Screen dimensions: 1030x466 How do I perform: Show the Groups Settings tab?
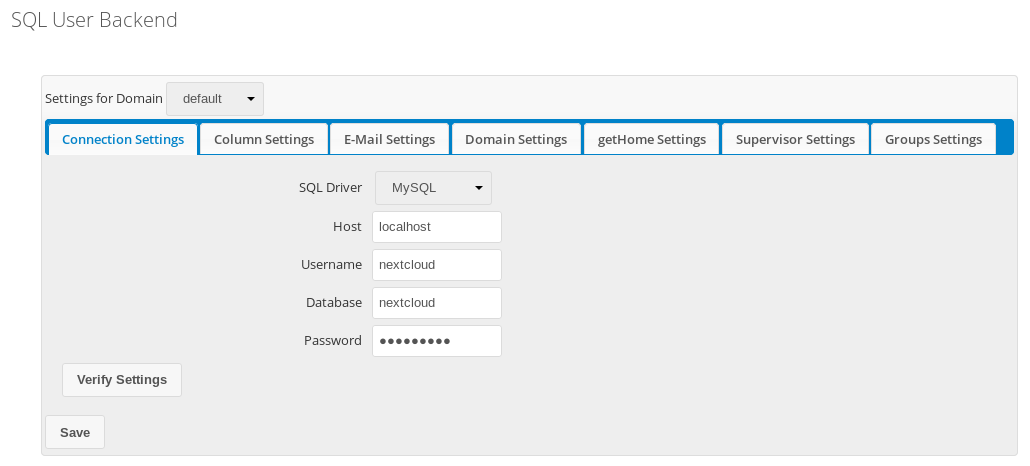pyautogui.click(x=933, y=139)
